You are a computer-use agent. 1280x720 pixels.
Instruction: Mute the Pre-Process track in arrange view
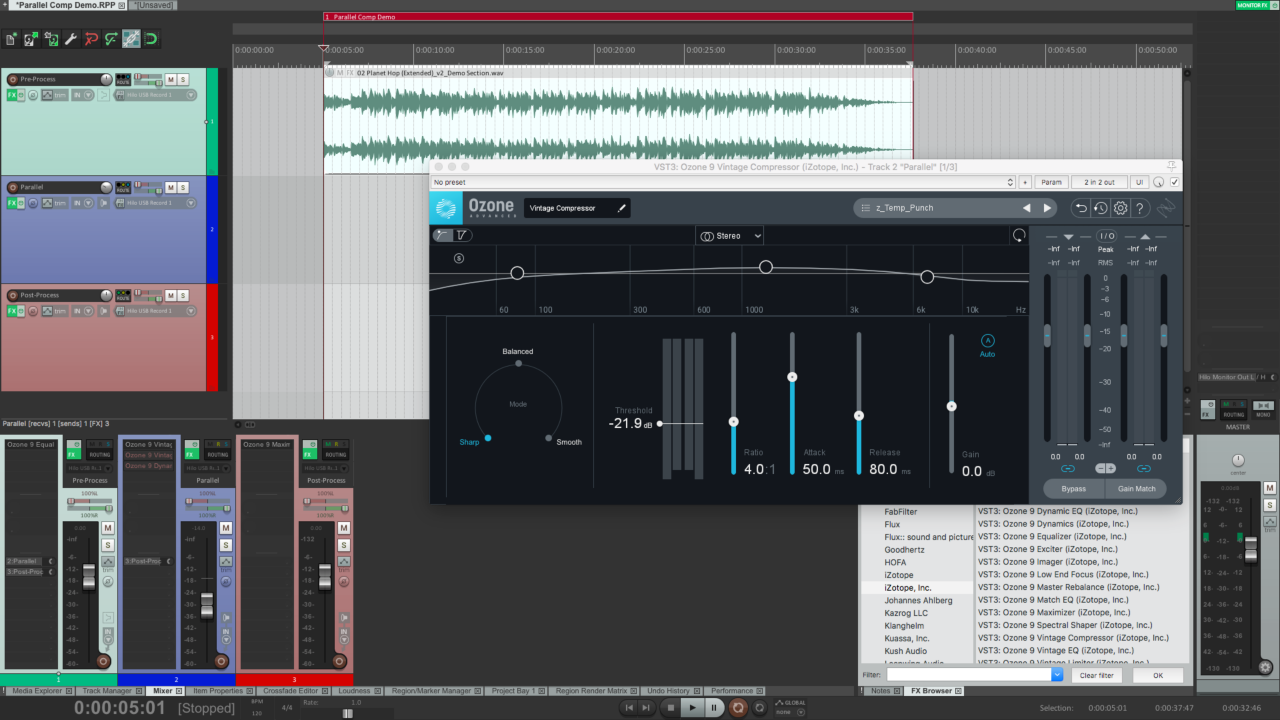170,79
